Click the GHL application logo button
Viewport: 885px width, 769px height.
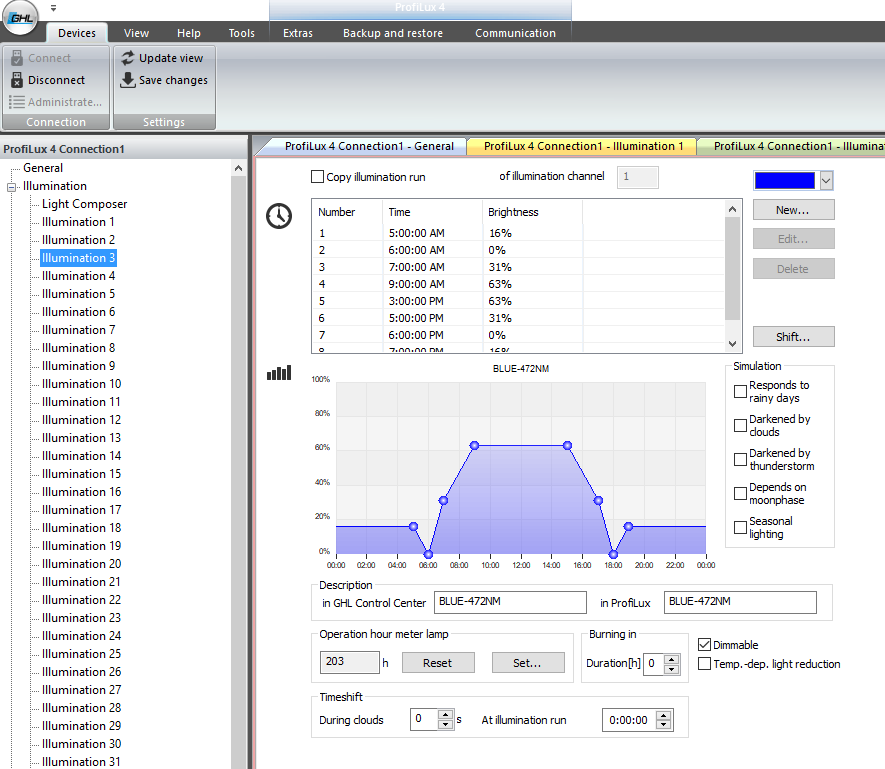(21, 18)
